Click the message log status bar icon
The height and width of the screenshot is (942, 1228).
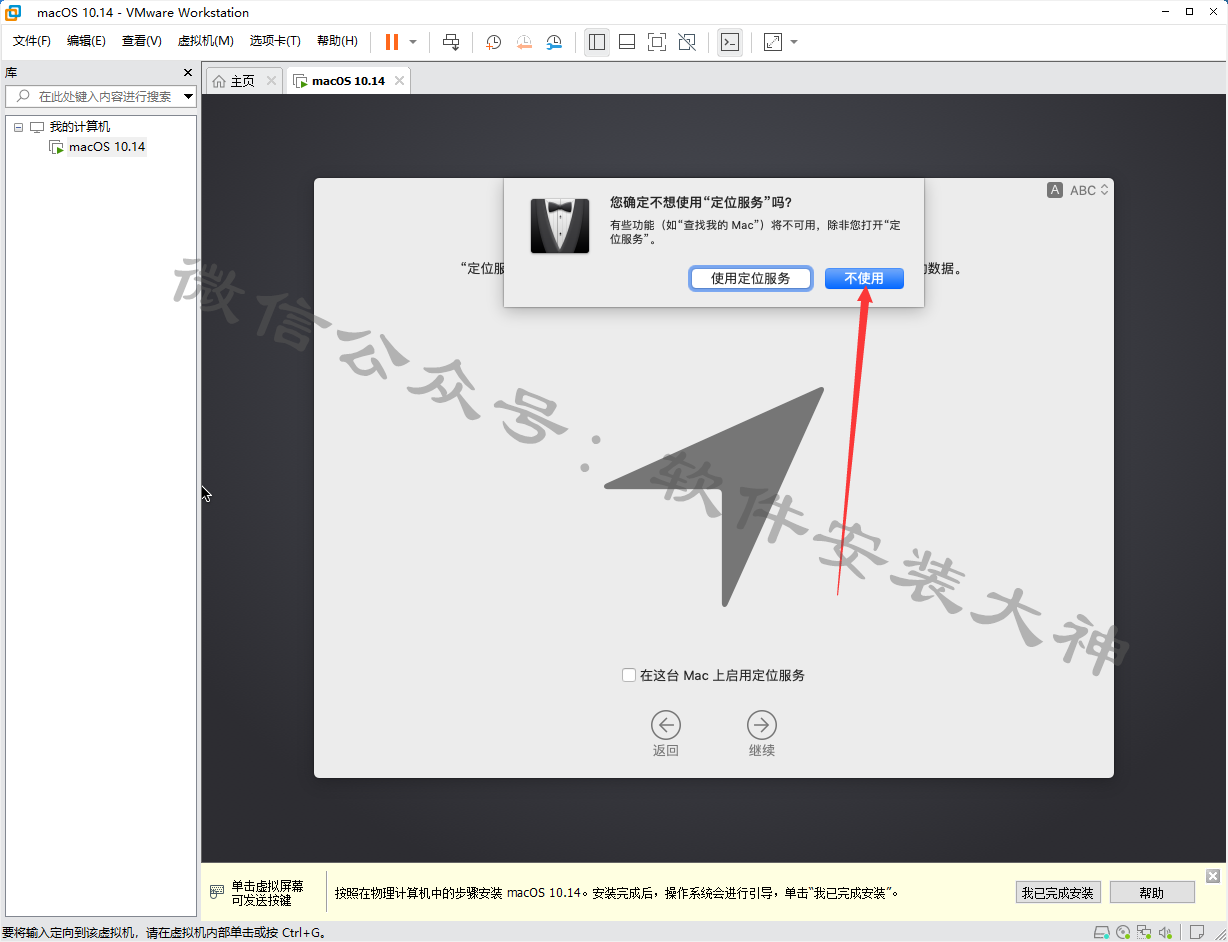coord(1196,933)
